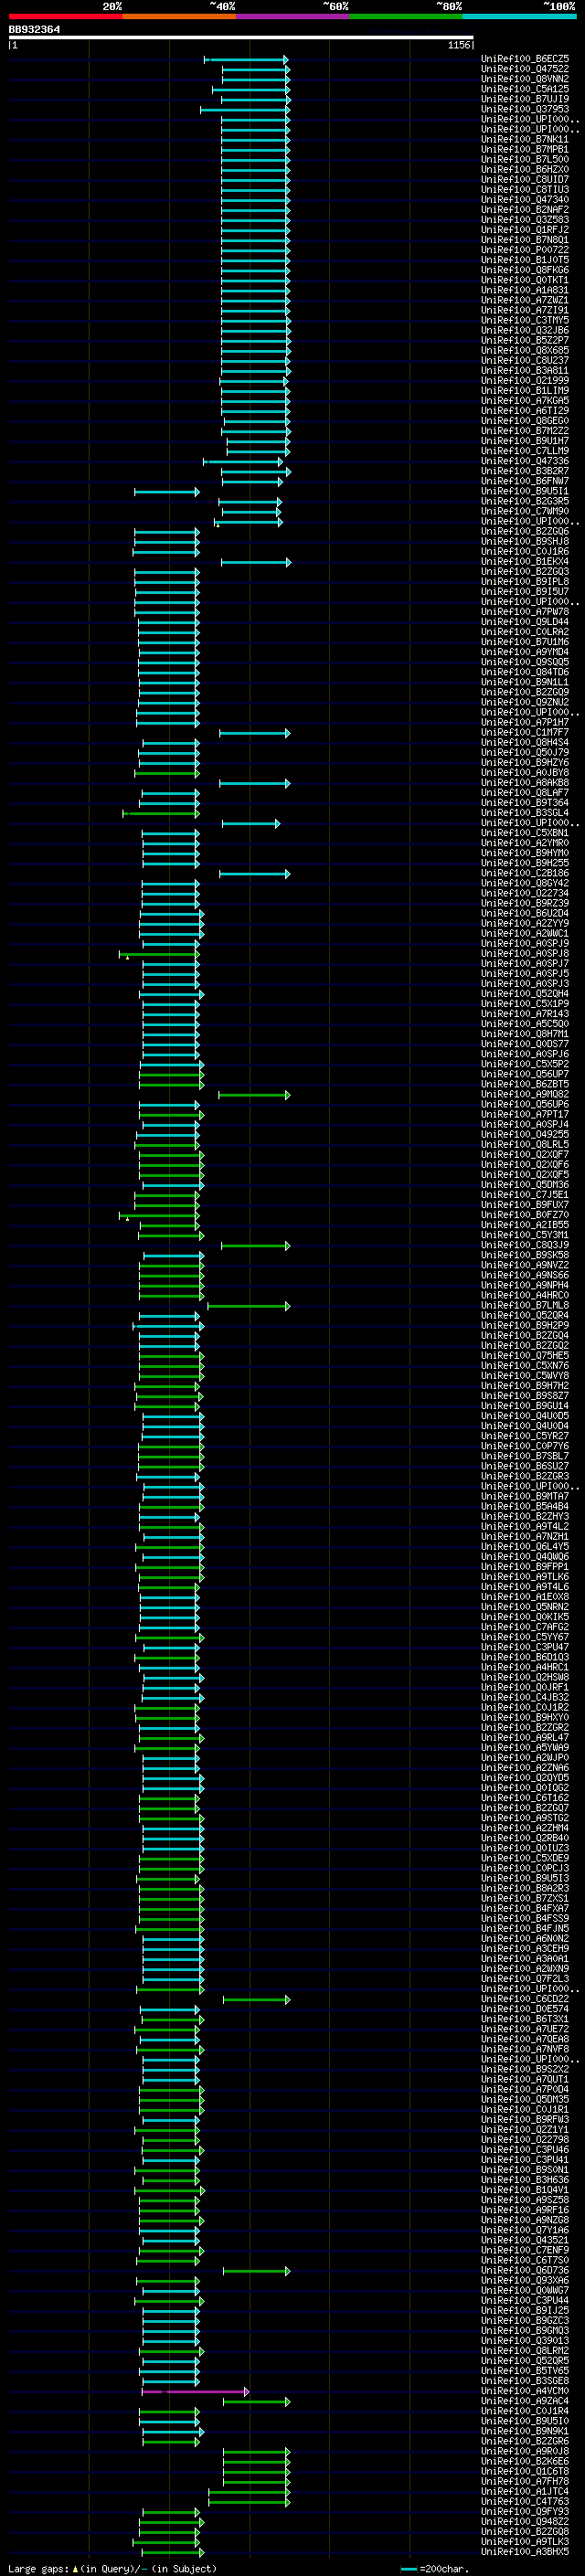Open hit UniRef100_B6ECZ5

click(x=525, y=59)
